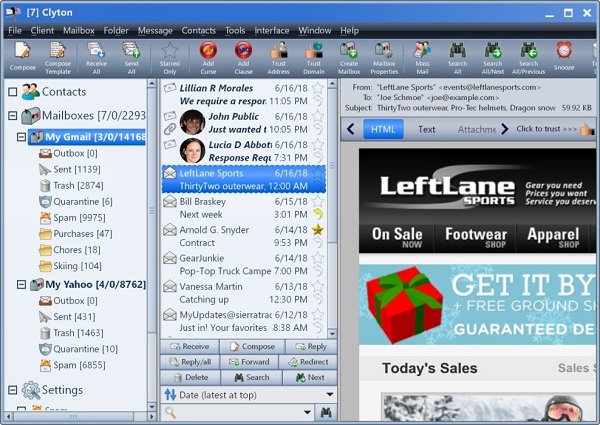Open the Interface menu
This screenshot has width=600, height=425.
click(272, 31)
